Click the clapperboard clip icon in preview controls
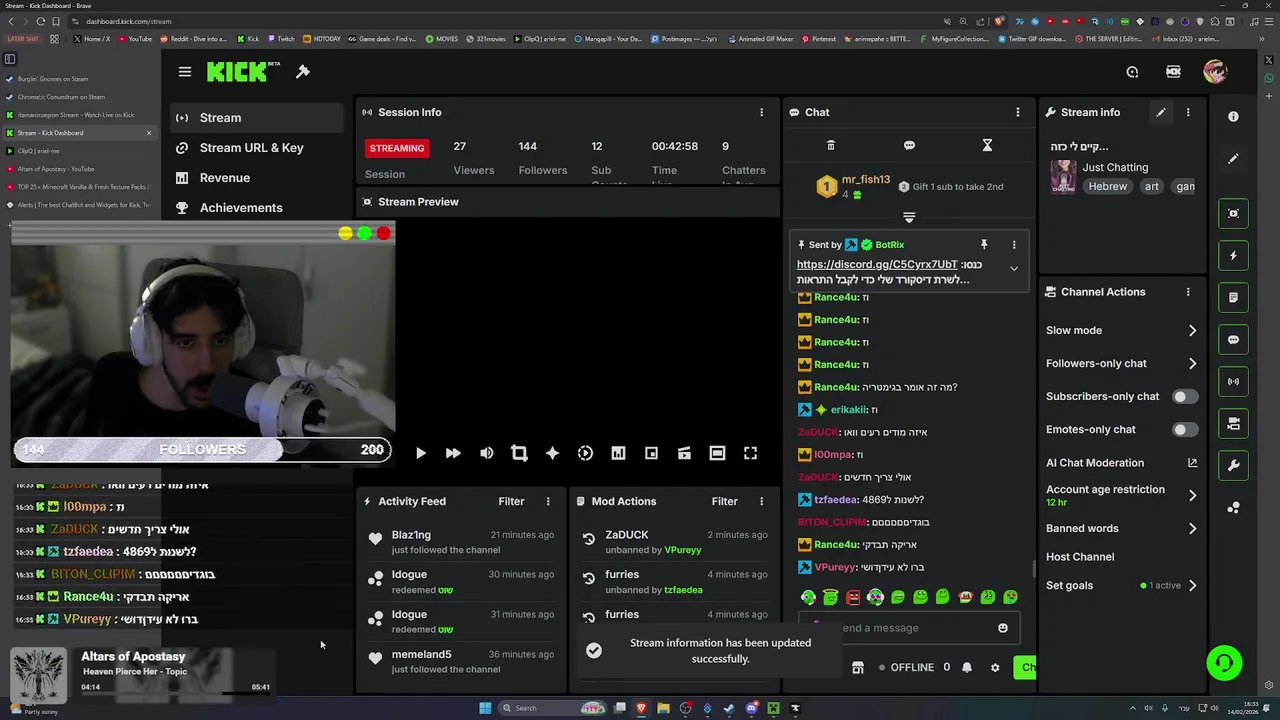Viewport: 1280px width, 720px height. click(684, 453)
